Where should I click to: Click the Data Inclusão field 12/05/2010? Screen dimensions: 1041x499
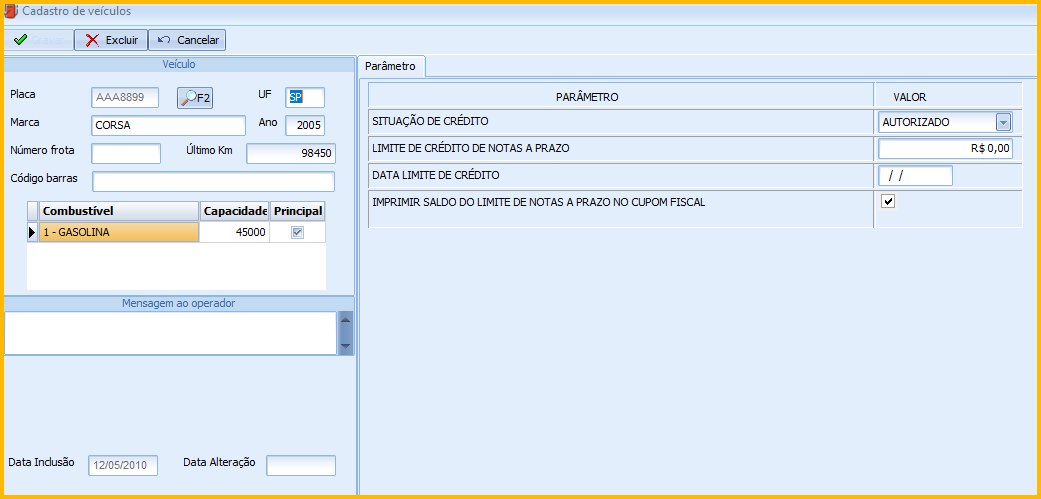(123, 465)
